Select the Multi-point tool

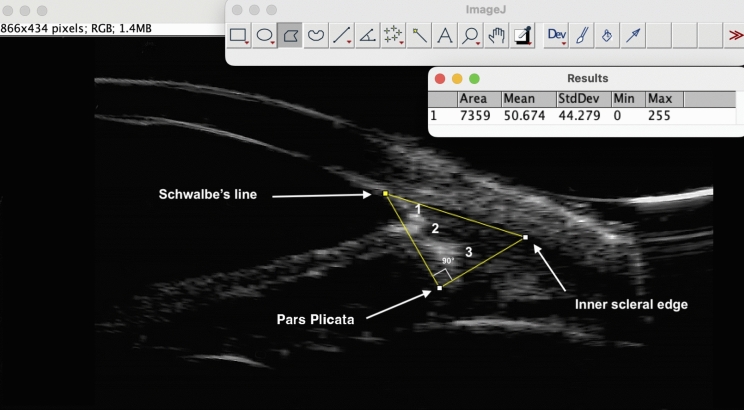(393, 36)
